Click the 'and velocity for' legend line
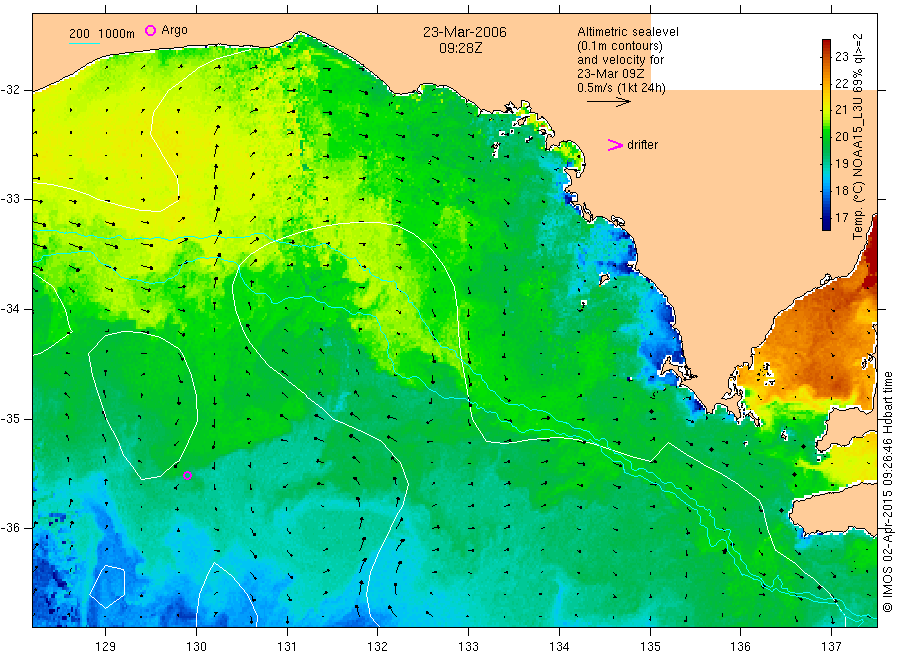This screenshot has width=900, height=660. (620, 60)
